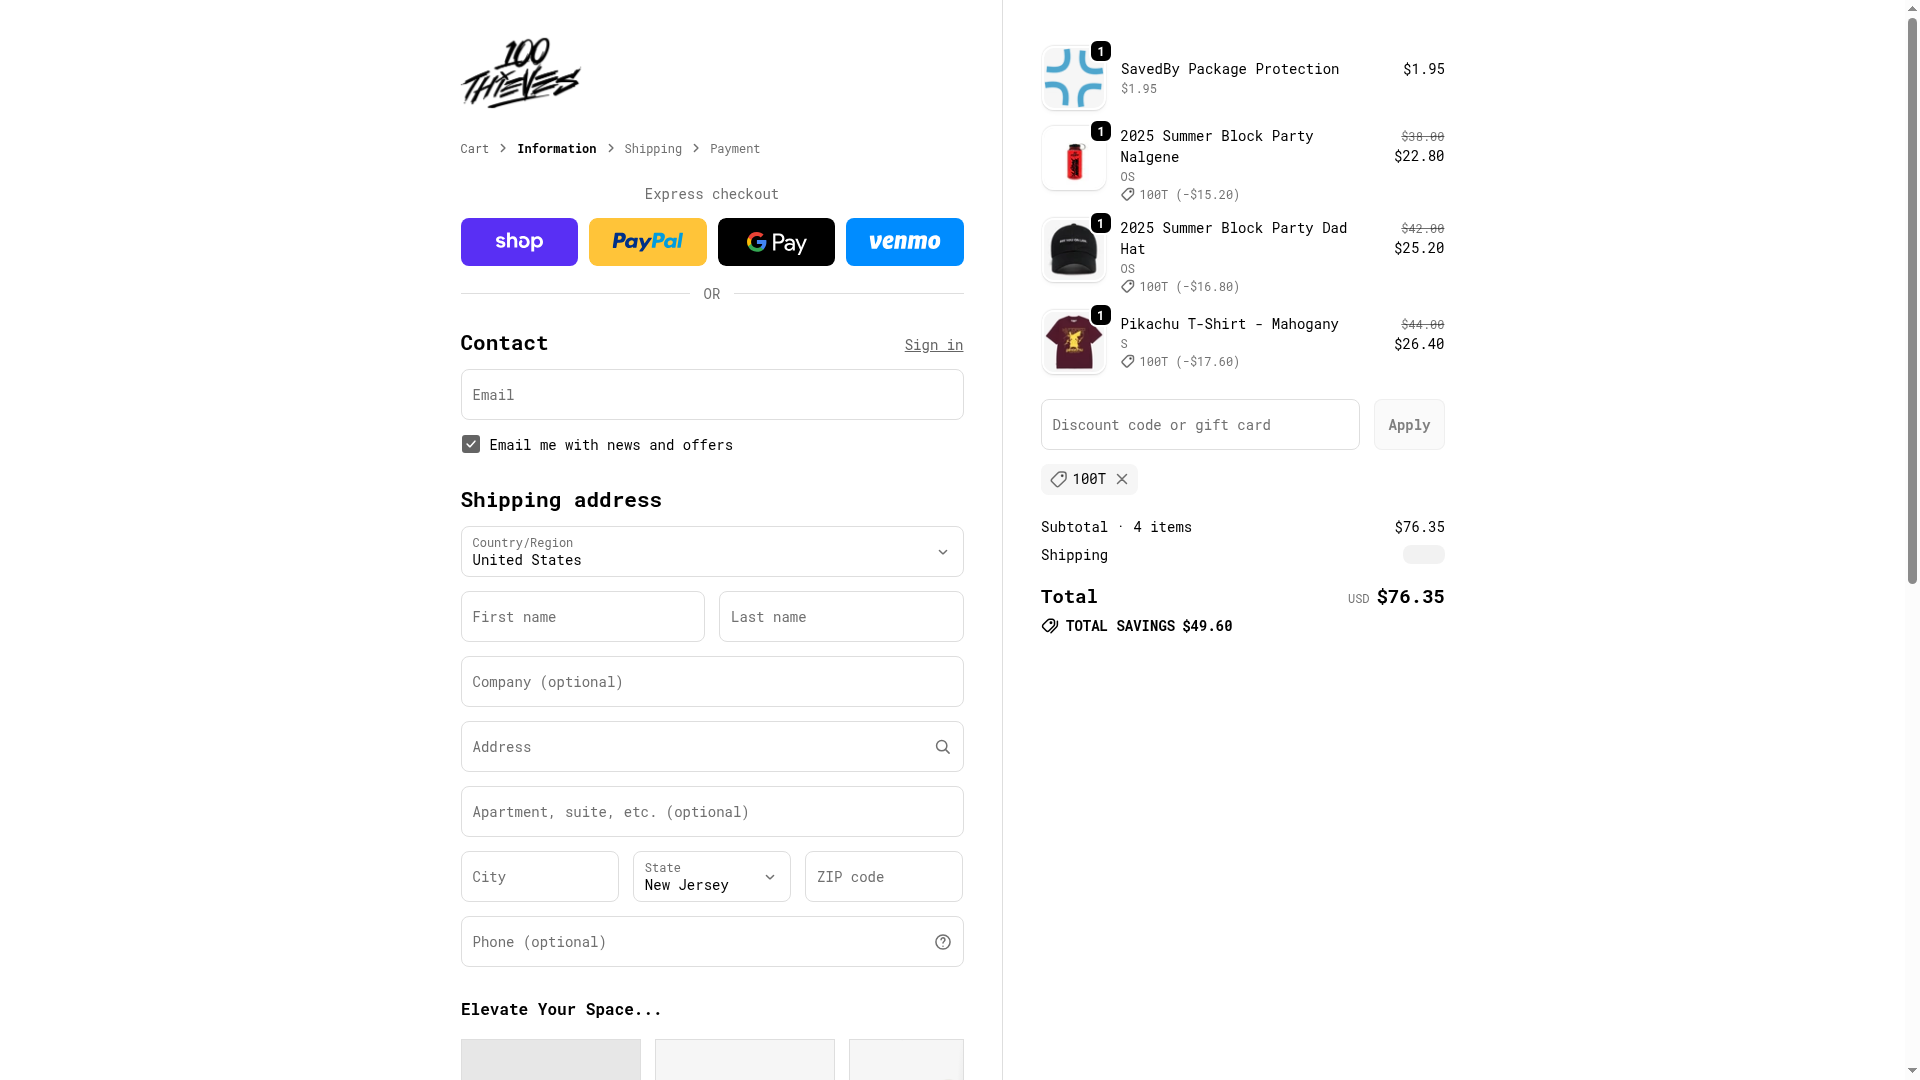Click the Summer Block Party Nalgene thumbnail
The image size is (1920, 1080).
click(1074, 158)
